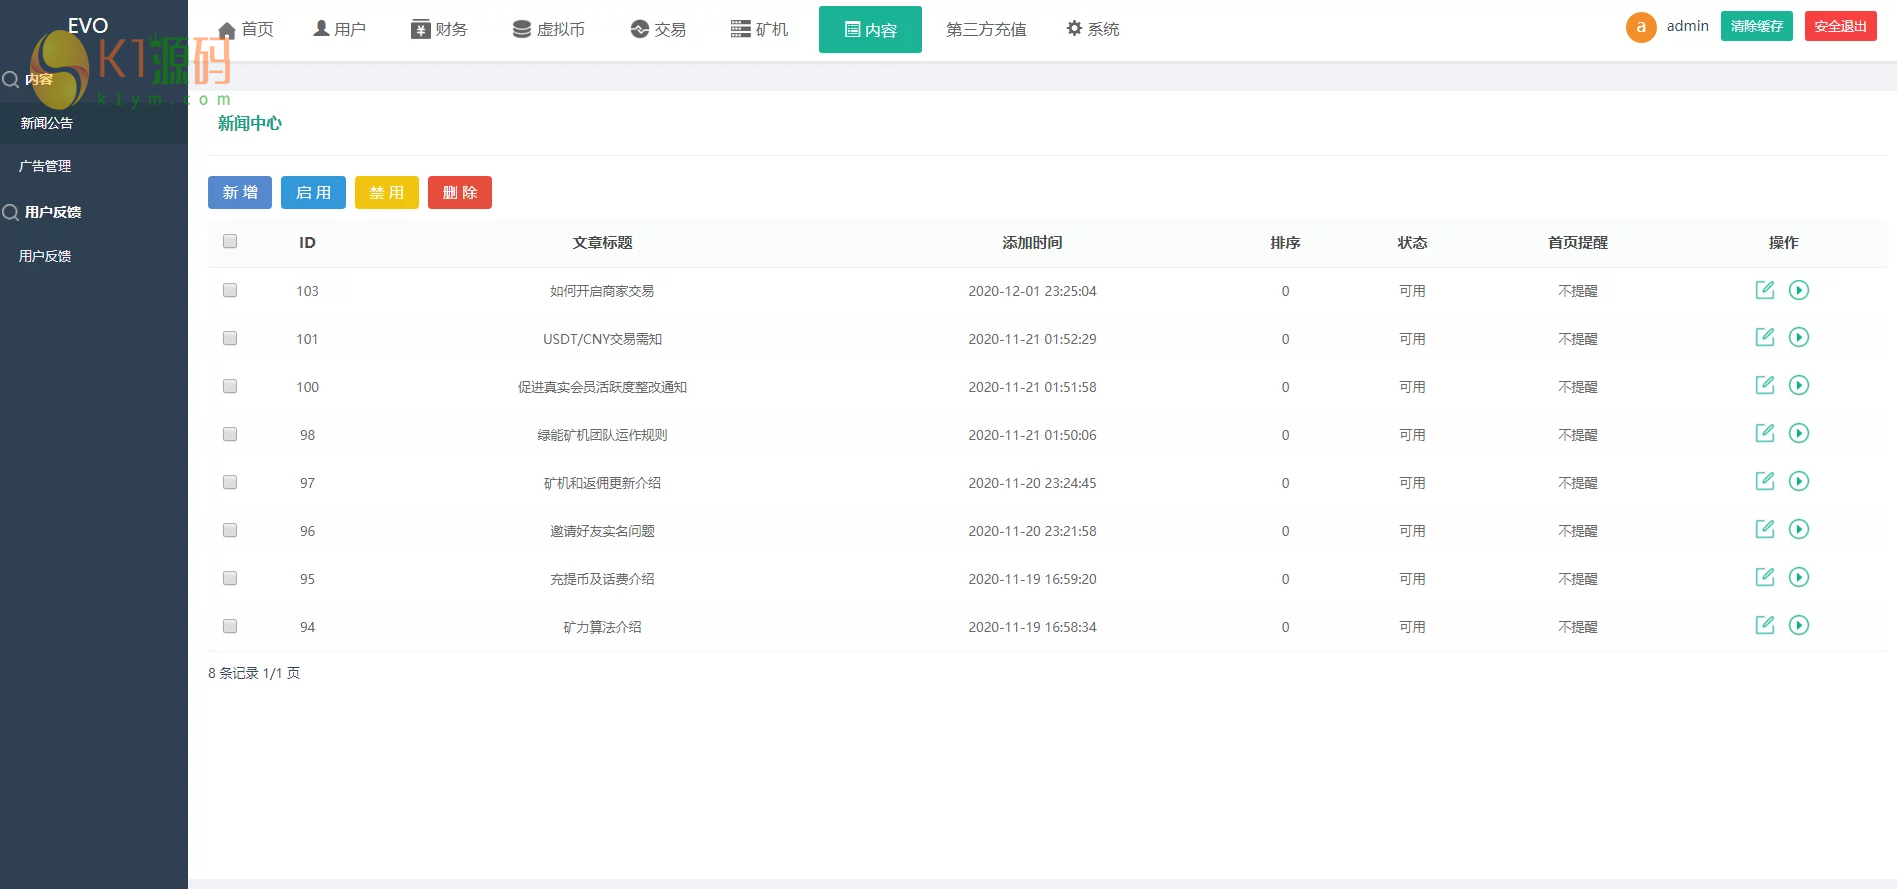Open the 系统 menu in top navigation
This screenshot has height=889, width=1897.
tap(1092, 29)
